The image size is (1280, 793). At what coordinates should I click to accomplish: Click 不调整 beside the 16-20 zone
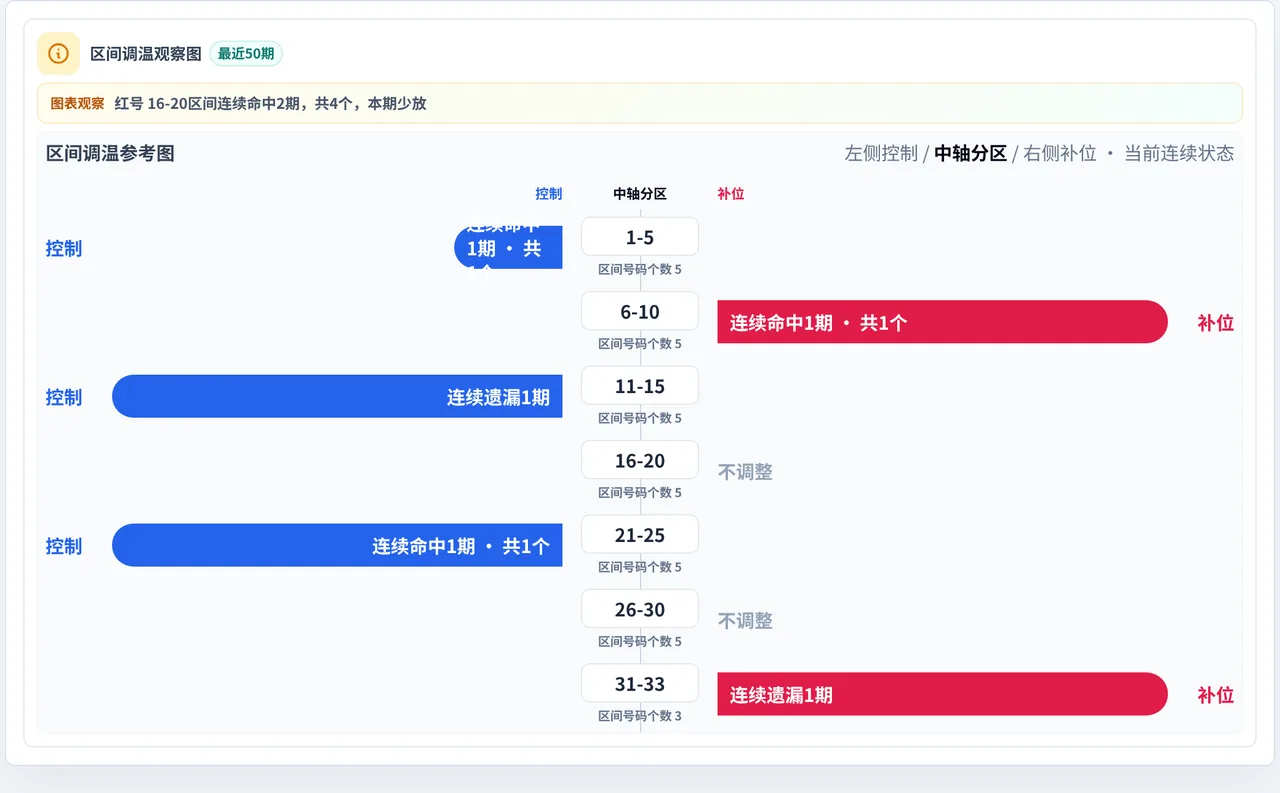tap(745, 472)
